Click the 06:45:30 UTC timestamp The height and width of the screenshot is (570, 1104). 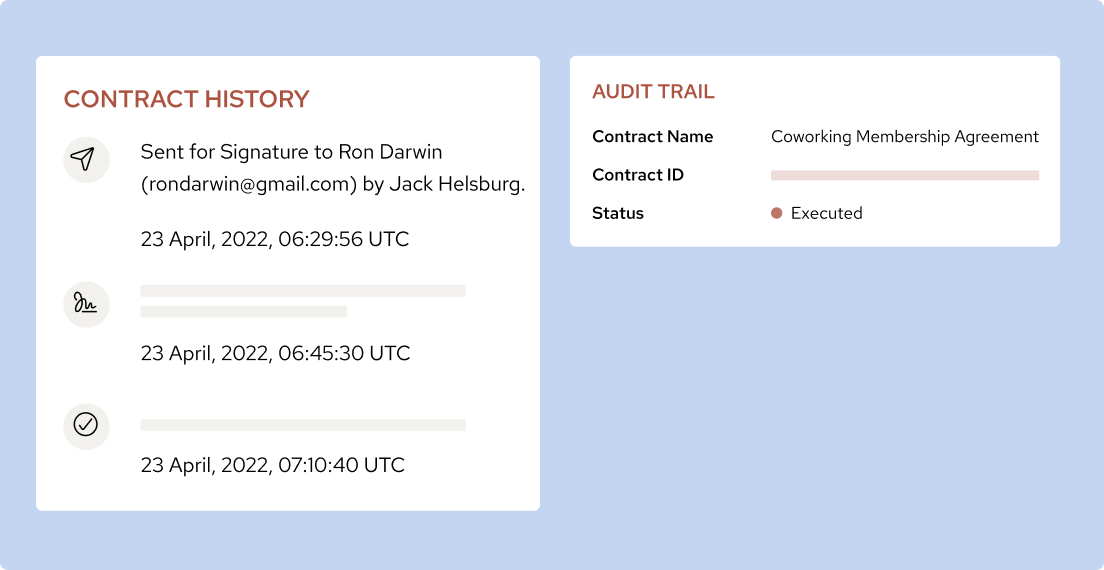[275, 353]
